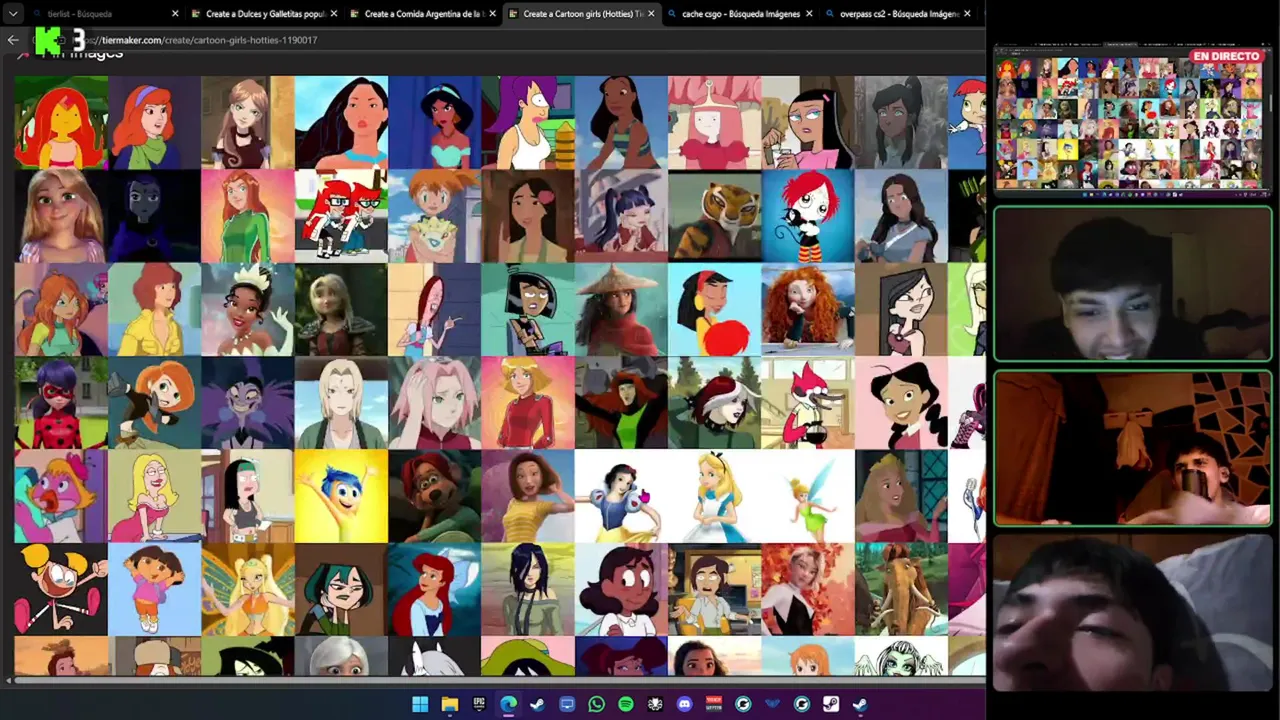1280x720 pixels.
Task: Click the middle webcam feed in overlay
Action: point(1133,449)
